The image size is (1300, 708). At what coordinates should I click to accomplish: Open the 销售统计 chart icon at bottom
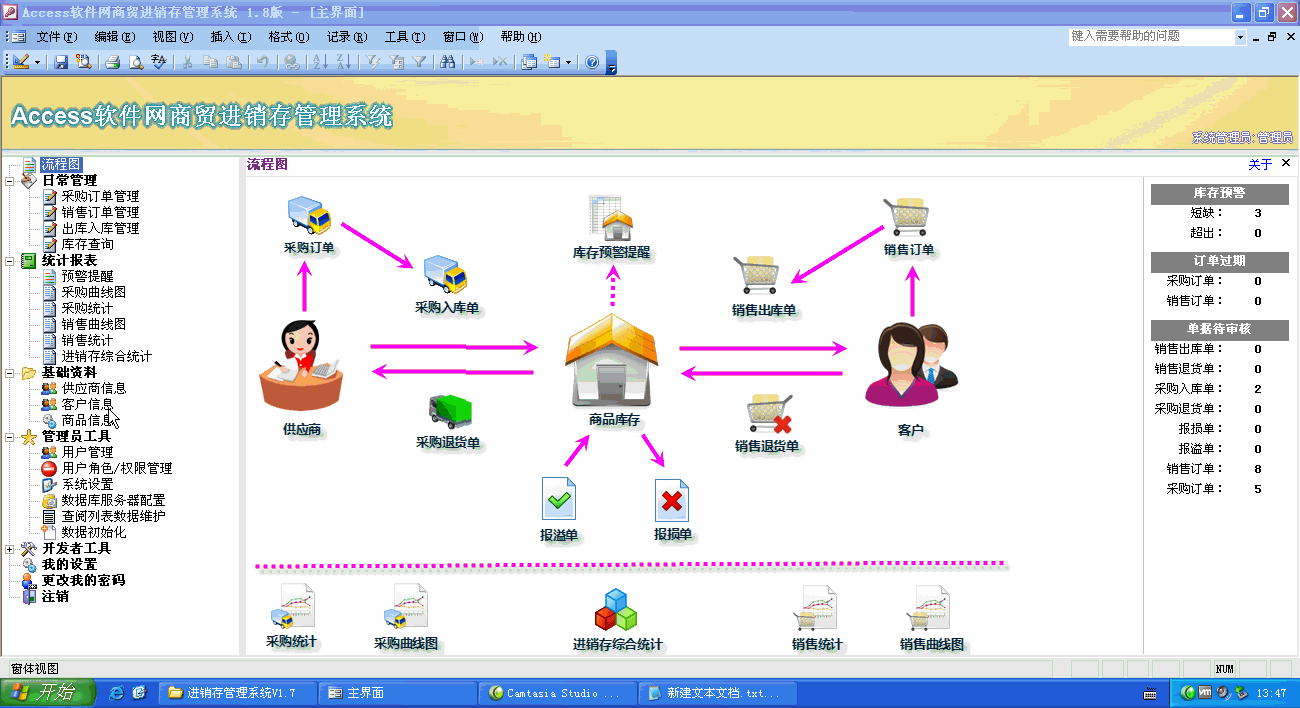pos(815,608)
